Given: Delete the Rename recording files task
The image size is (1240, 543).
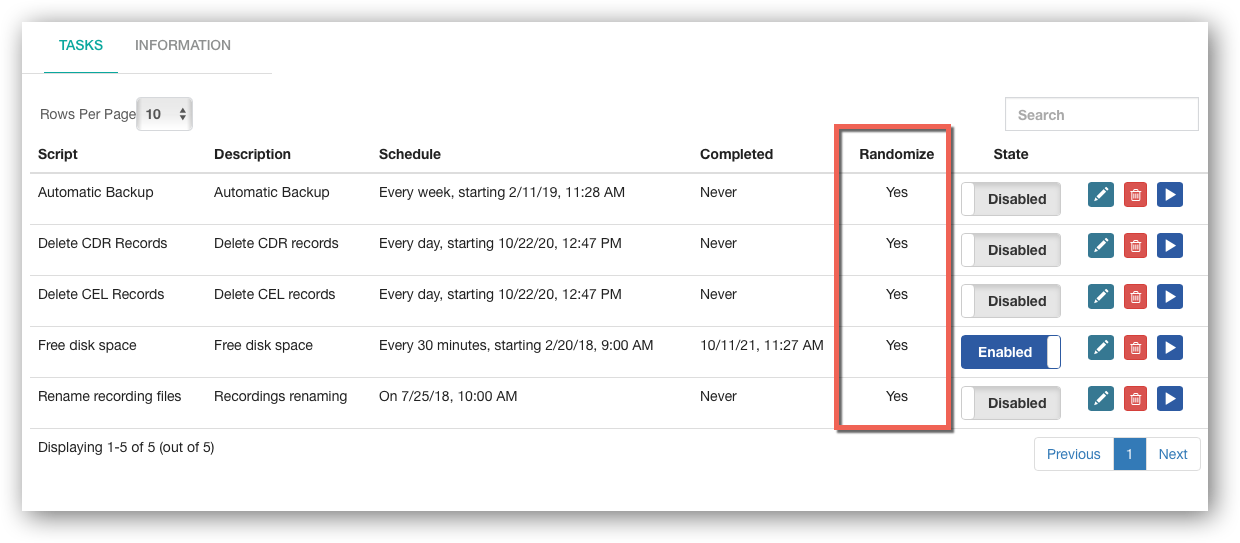Looking at the screenshot, I should pos(1136,398).
